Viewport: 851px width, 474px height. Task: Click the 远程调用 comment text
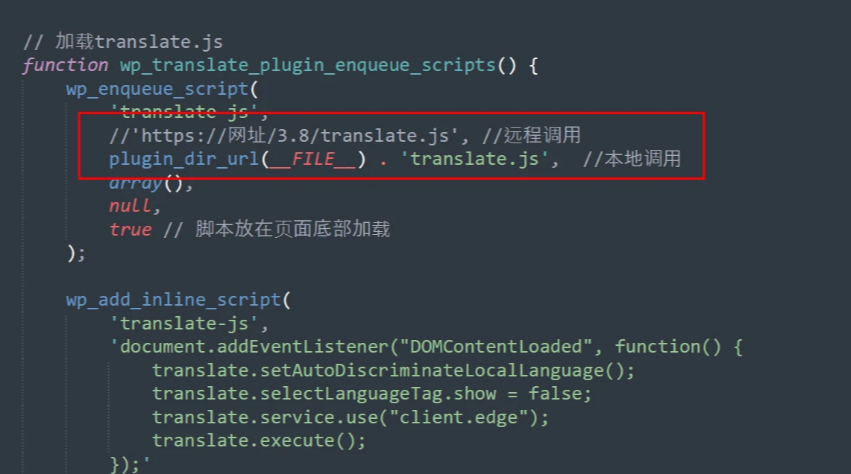tap(543, 136)
